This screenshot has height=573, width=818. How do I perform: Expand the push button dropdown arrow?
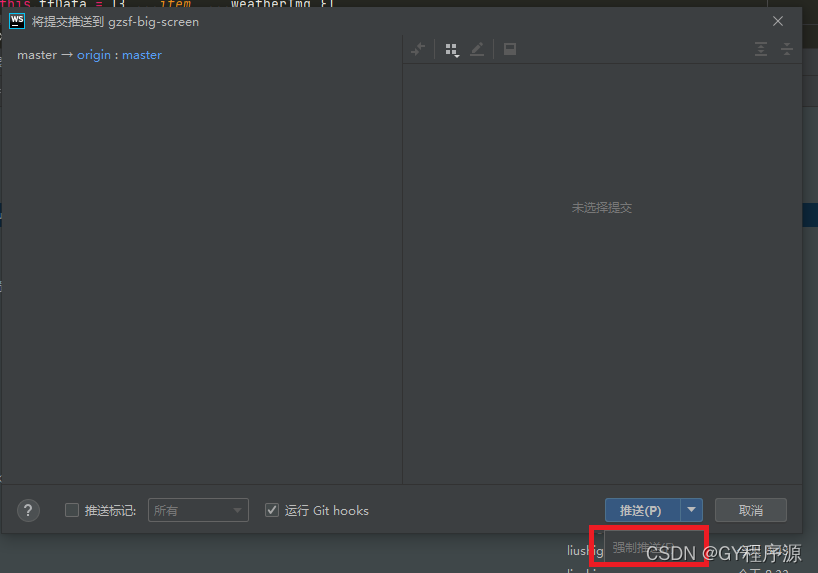pos(691,510)
